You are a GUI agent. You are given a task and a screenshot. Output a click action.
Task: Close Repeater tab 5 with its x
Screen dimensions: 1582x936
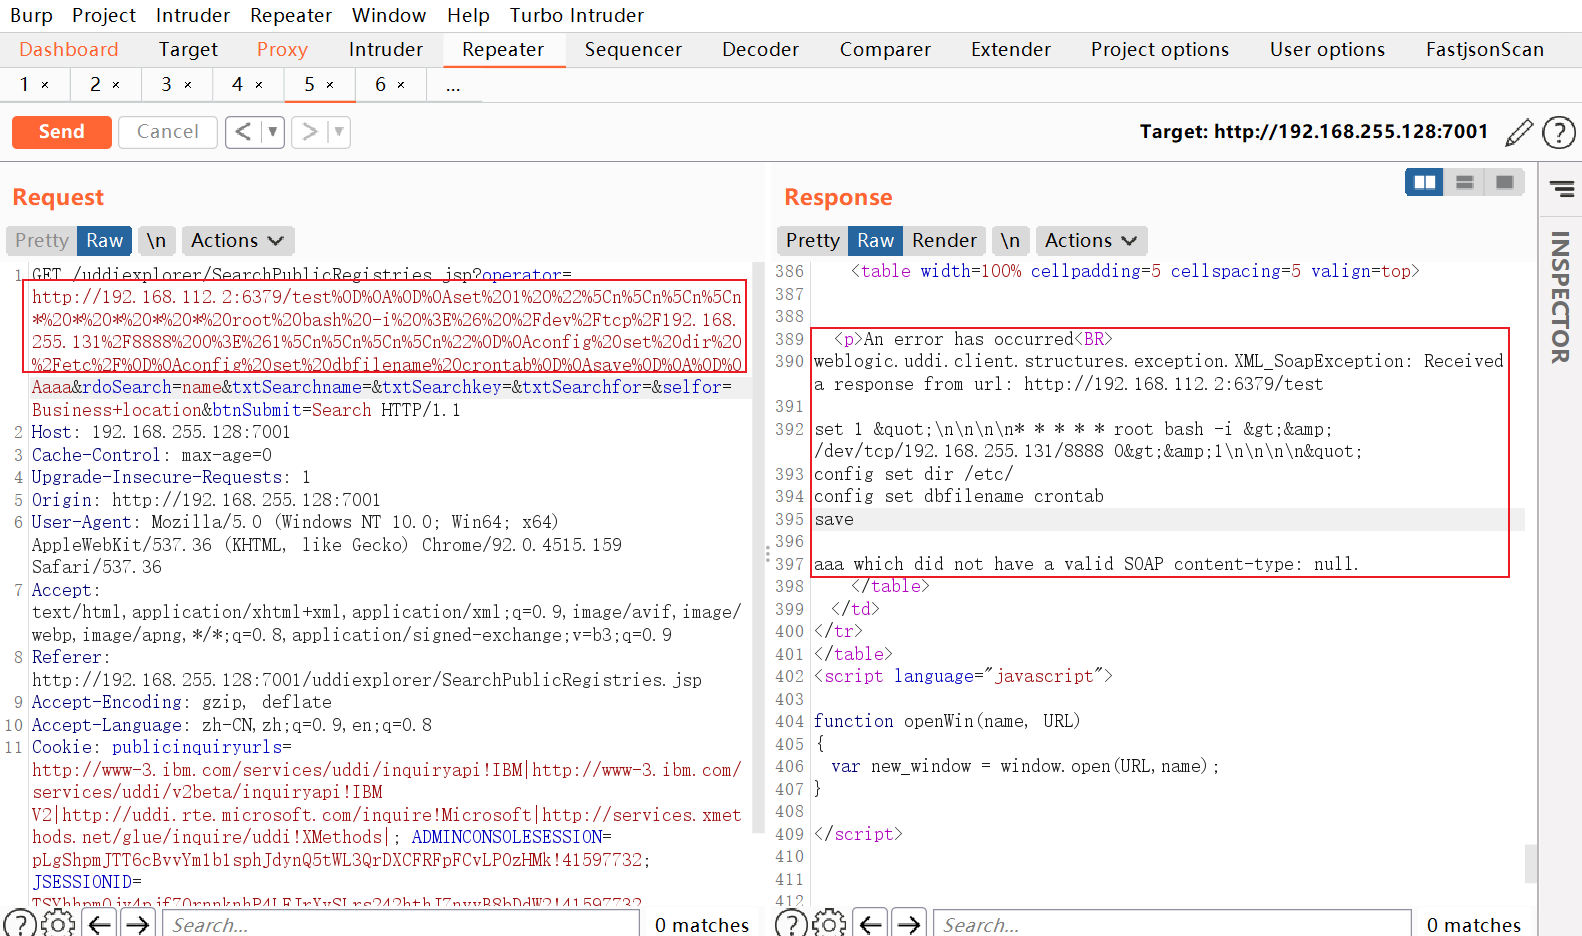pos(330,85)
